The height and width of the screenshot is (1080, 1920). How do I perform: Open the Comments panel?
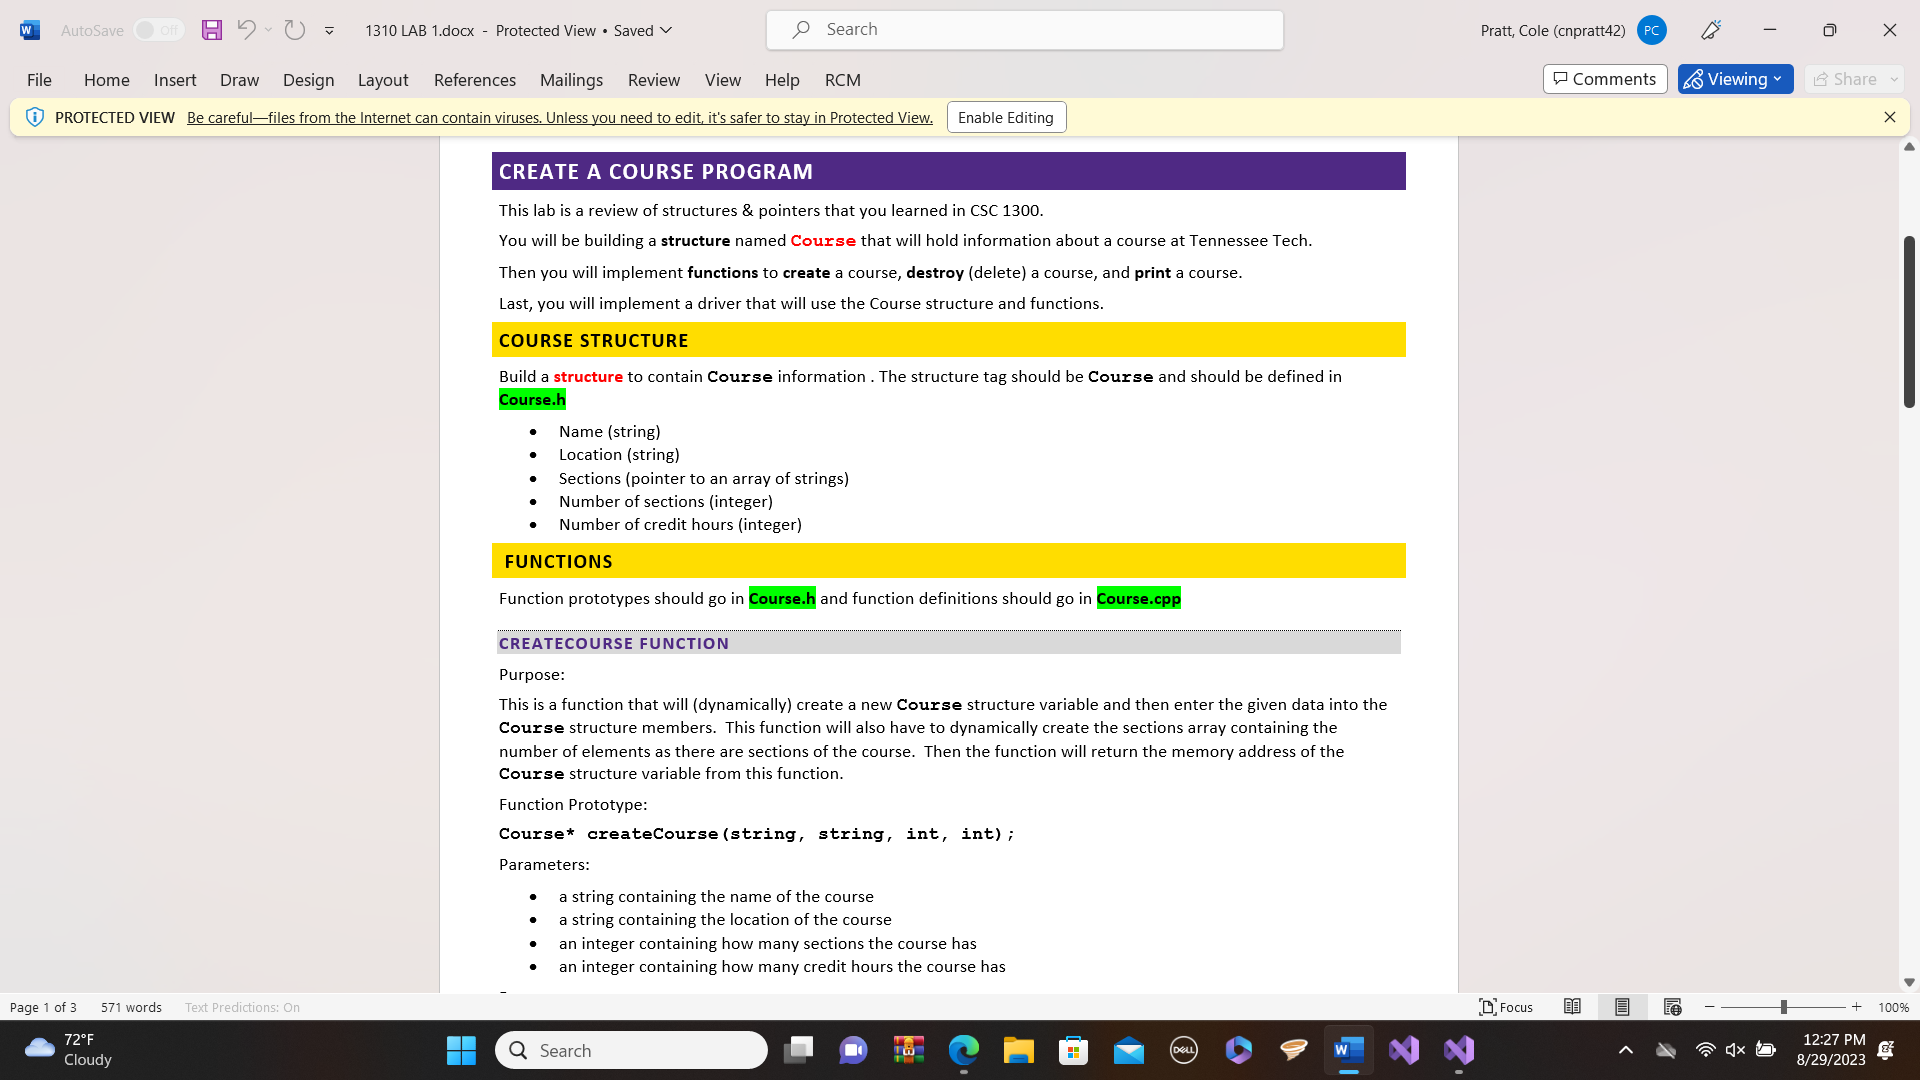point(1604,79)
